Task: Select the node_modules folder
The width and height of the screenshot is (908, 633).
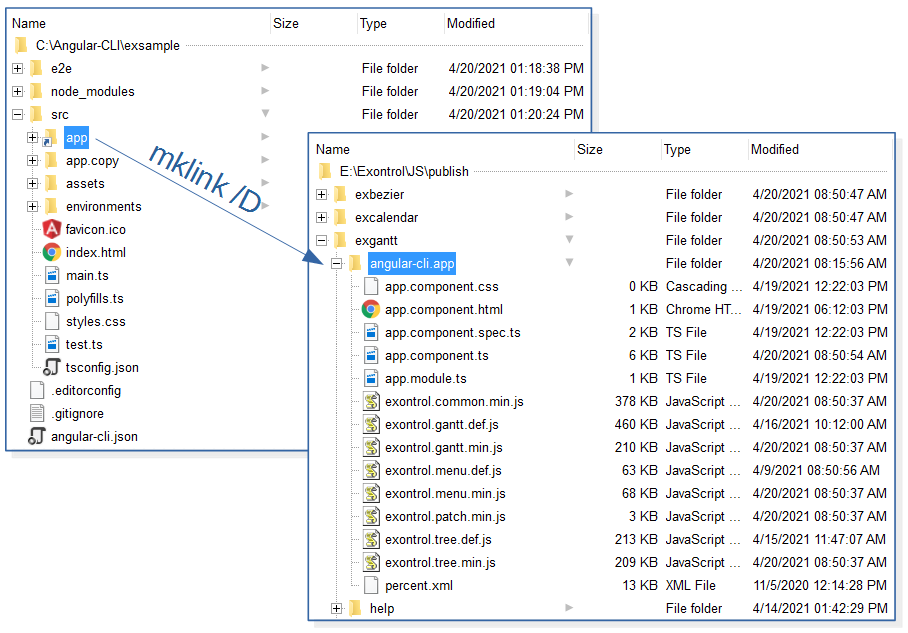Action: click(92, 91)
